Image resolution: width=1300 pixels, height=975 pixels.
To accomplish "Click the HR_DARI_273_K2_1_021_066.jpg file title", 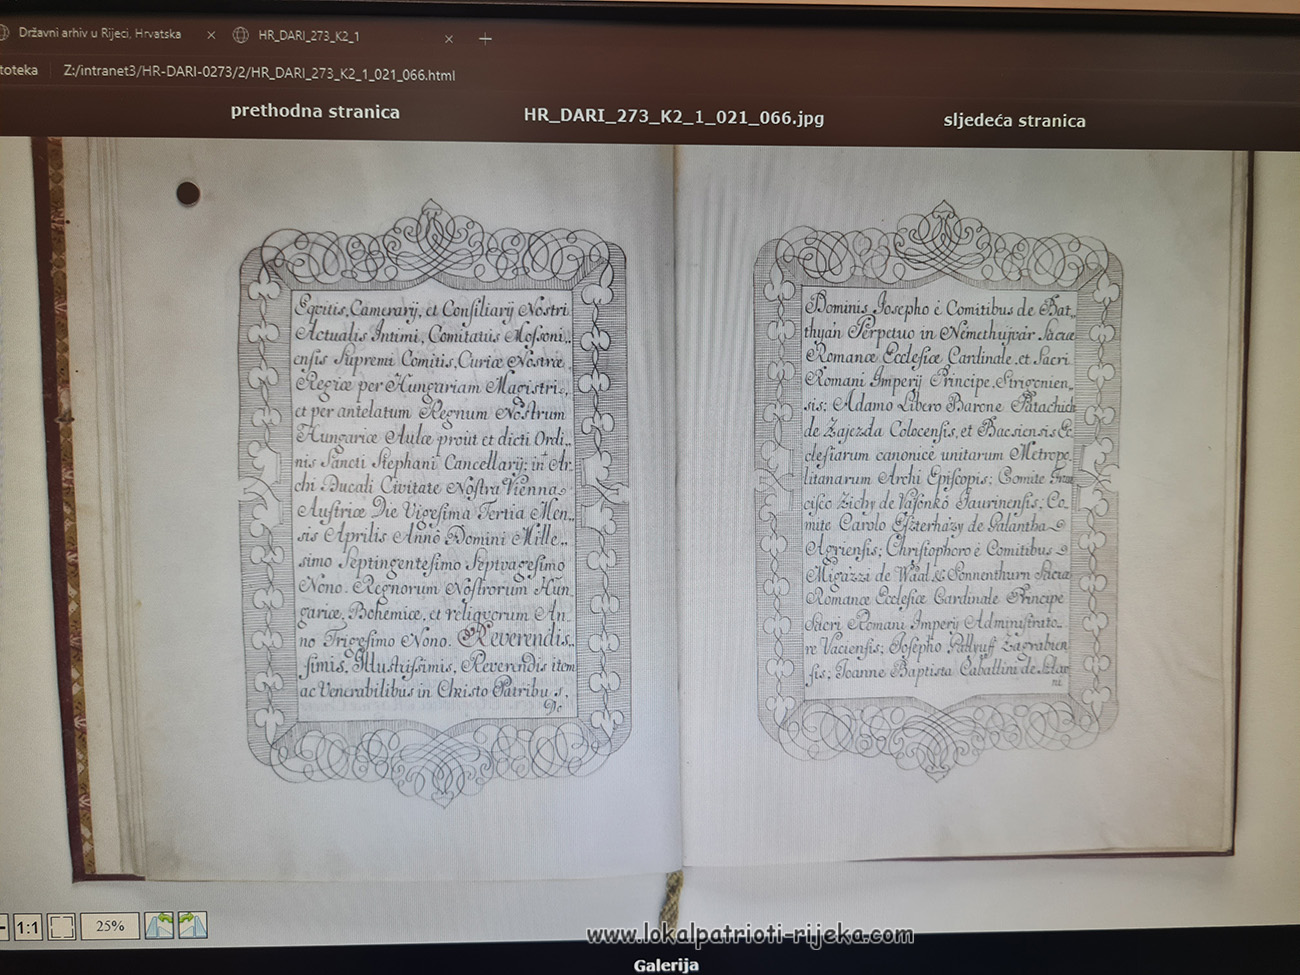I will (x=673, y=117).
